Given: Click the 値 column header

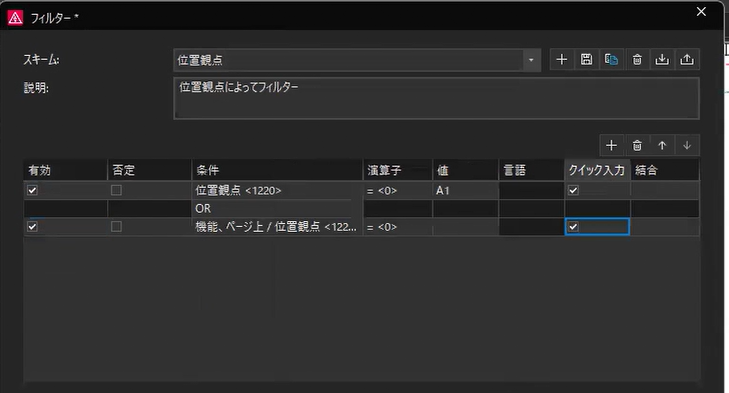Looking at the screenshot, I should pyautogui.click(x=465, y=170).
